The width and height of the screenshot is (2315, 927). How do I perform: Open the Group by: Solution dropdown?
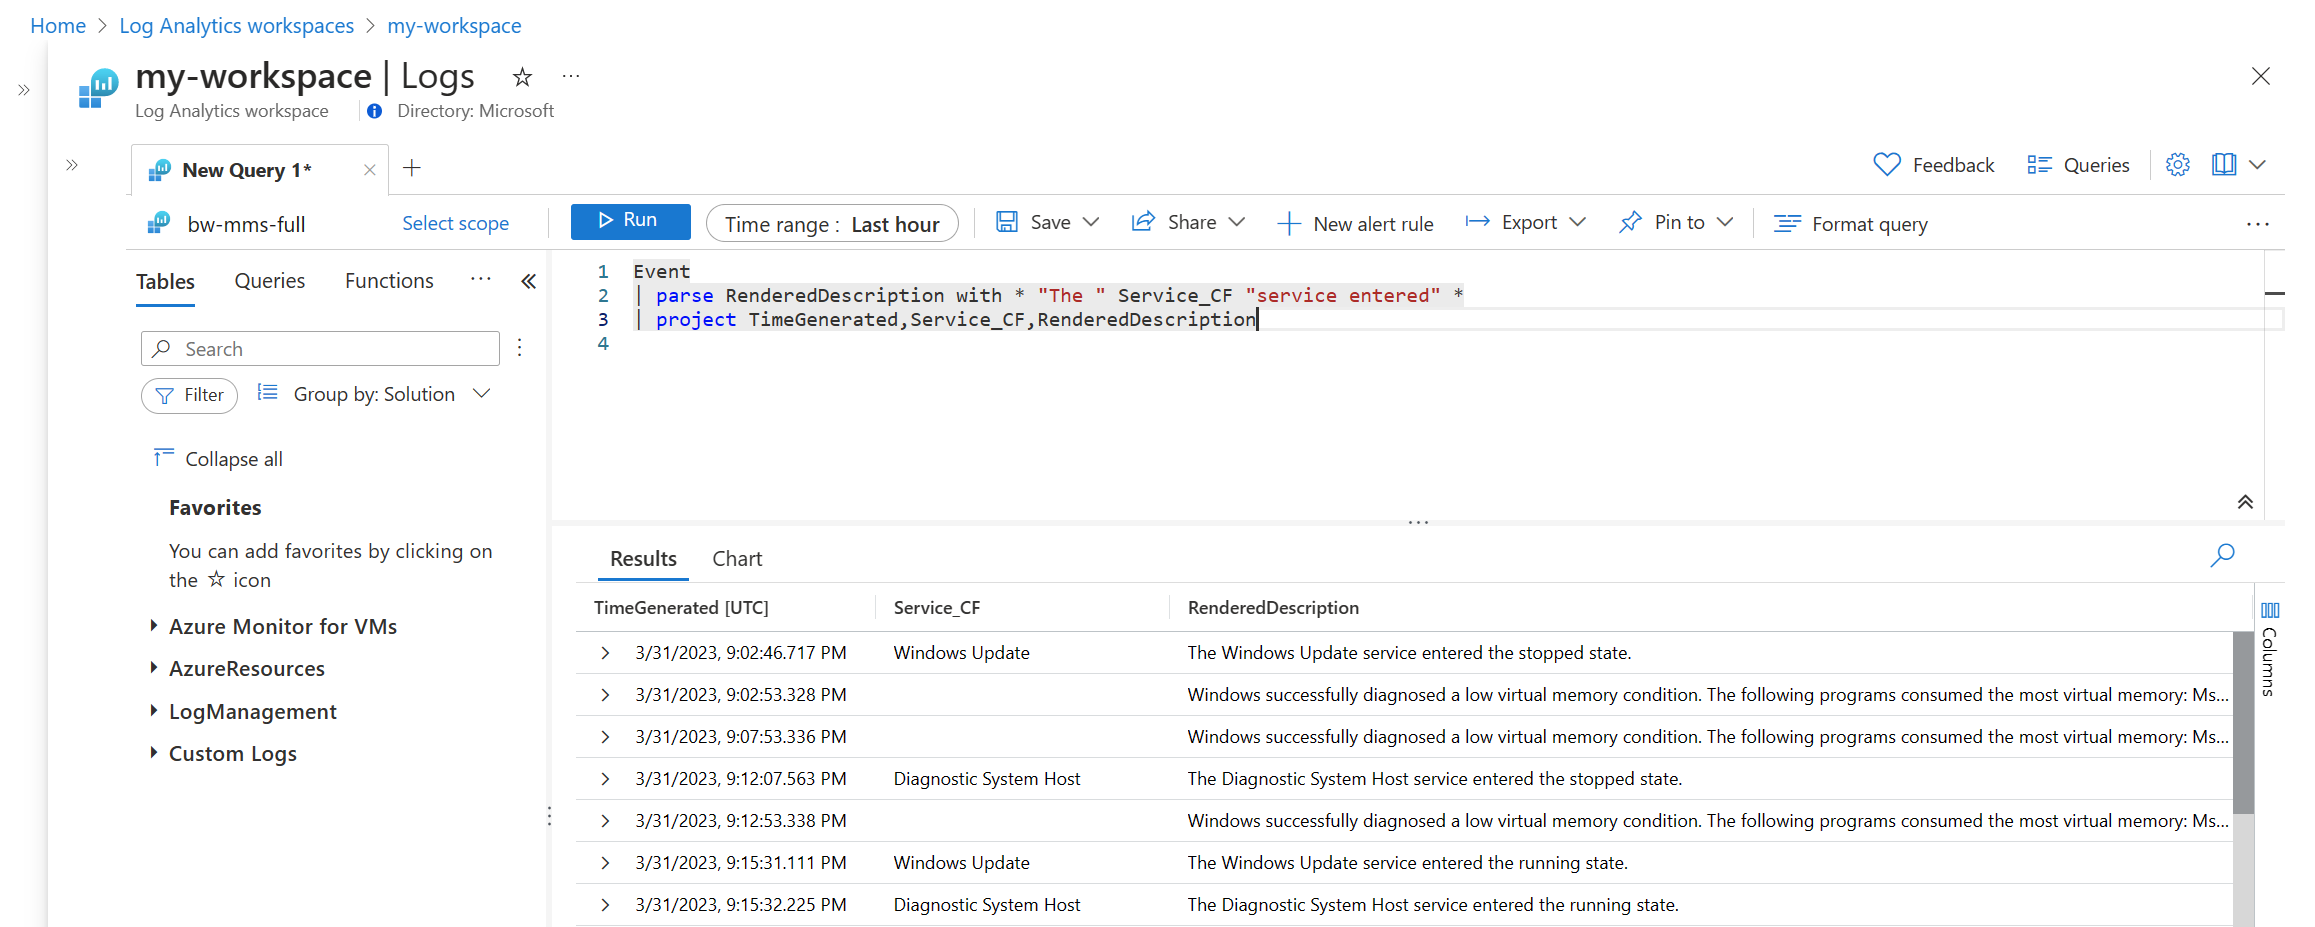point(375,394)
